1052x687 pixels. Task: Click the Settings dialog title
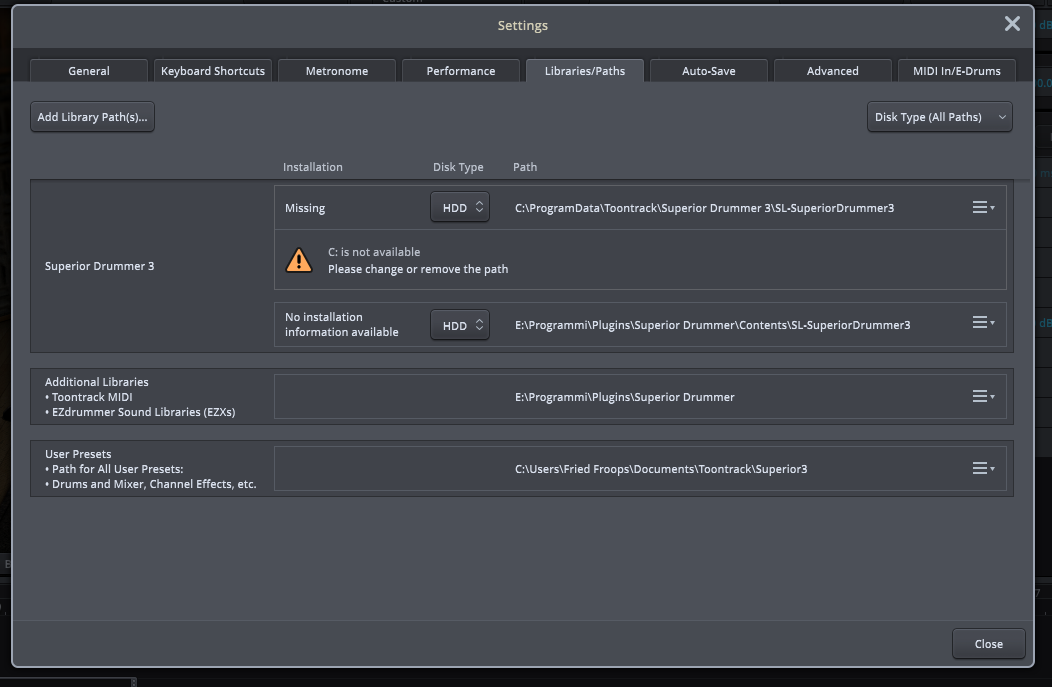pyautogui.click(x=523, y=25)
